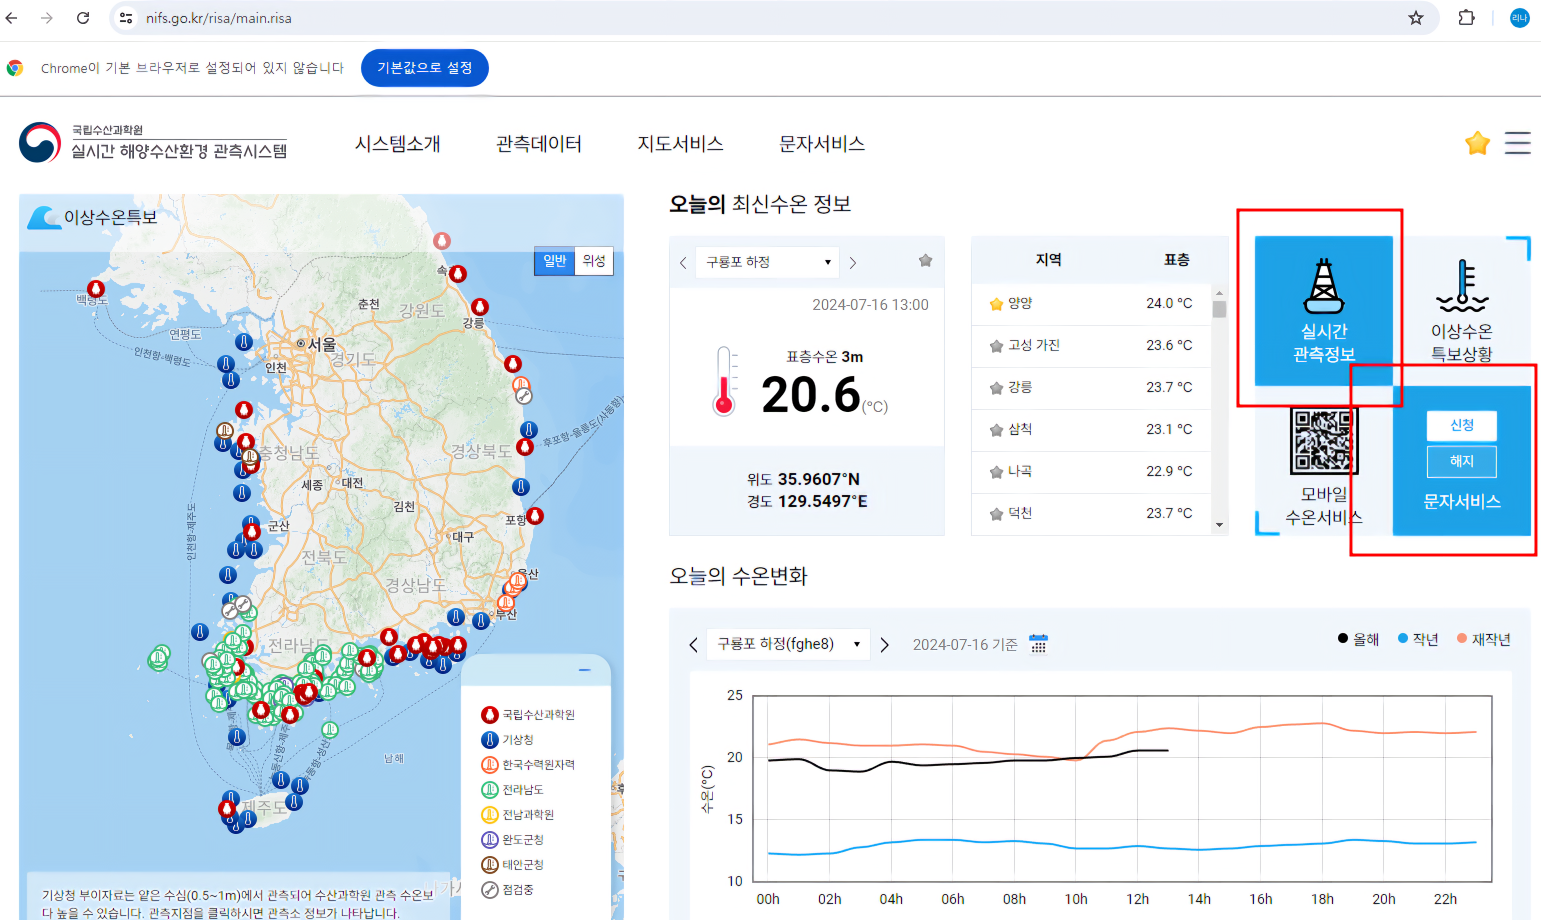
Task: Go to next station in info card
Action: 853,263
